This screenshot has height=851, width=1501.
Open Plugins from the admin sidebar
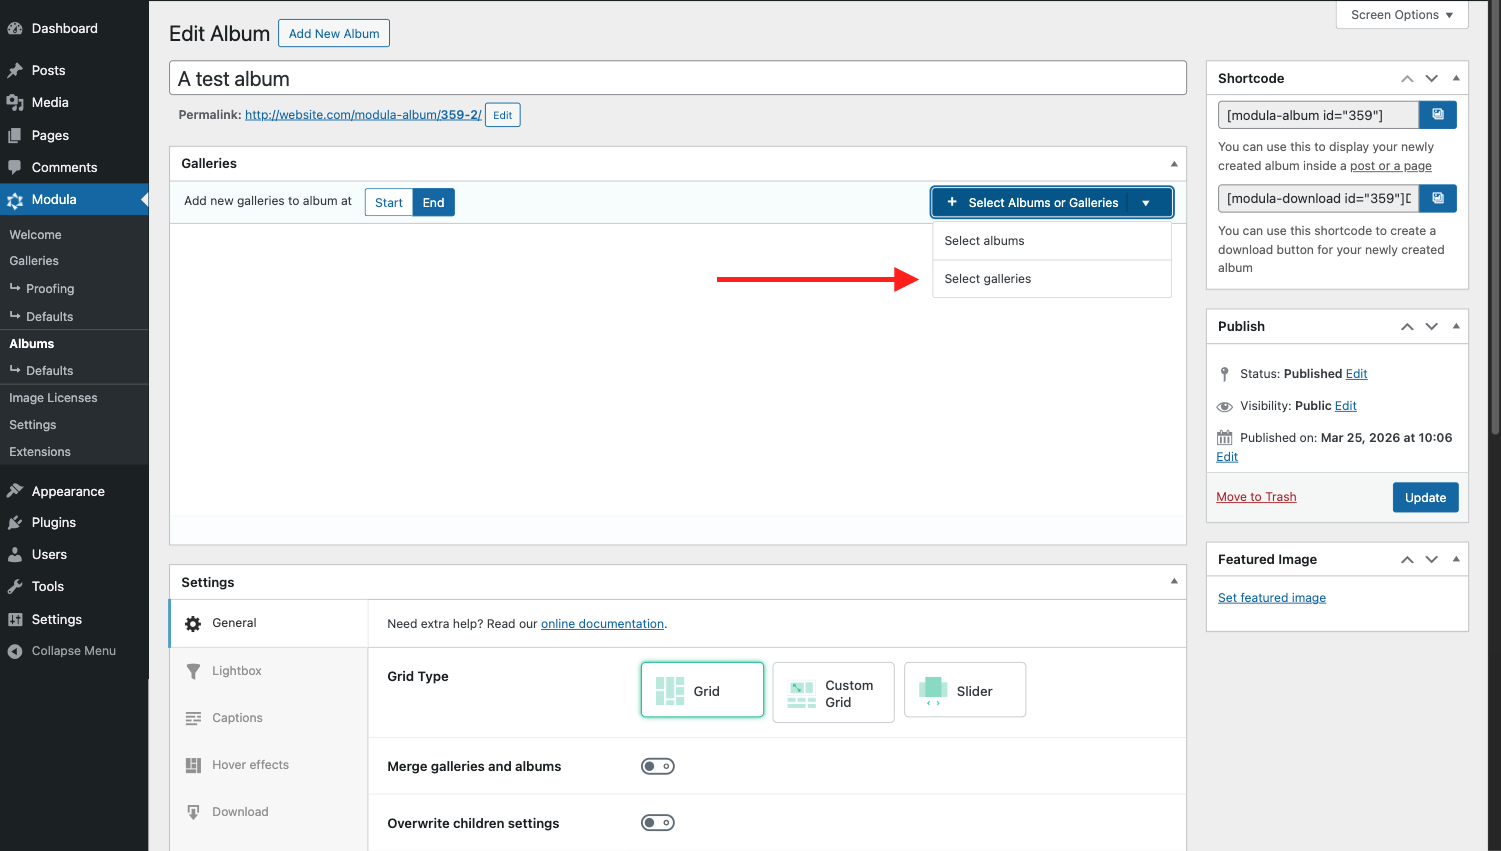pos(53,522)
